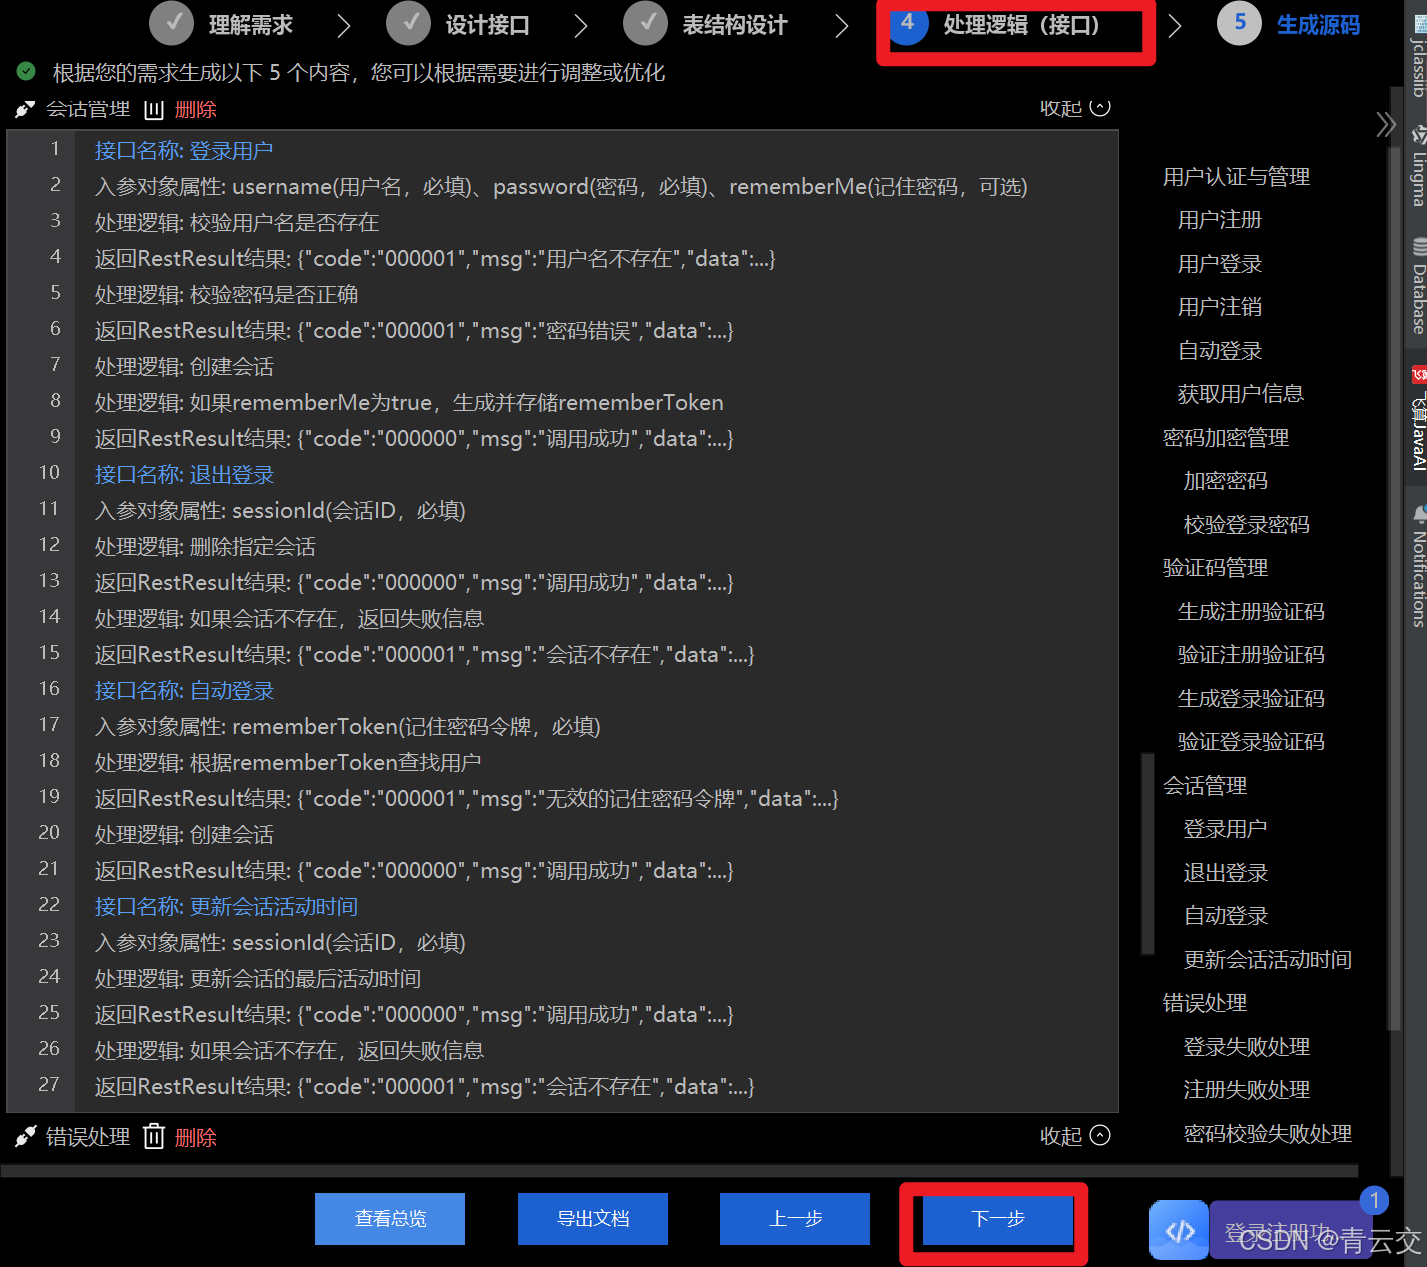Click the 查看总览 button

[390, 1219]
